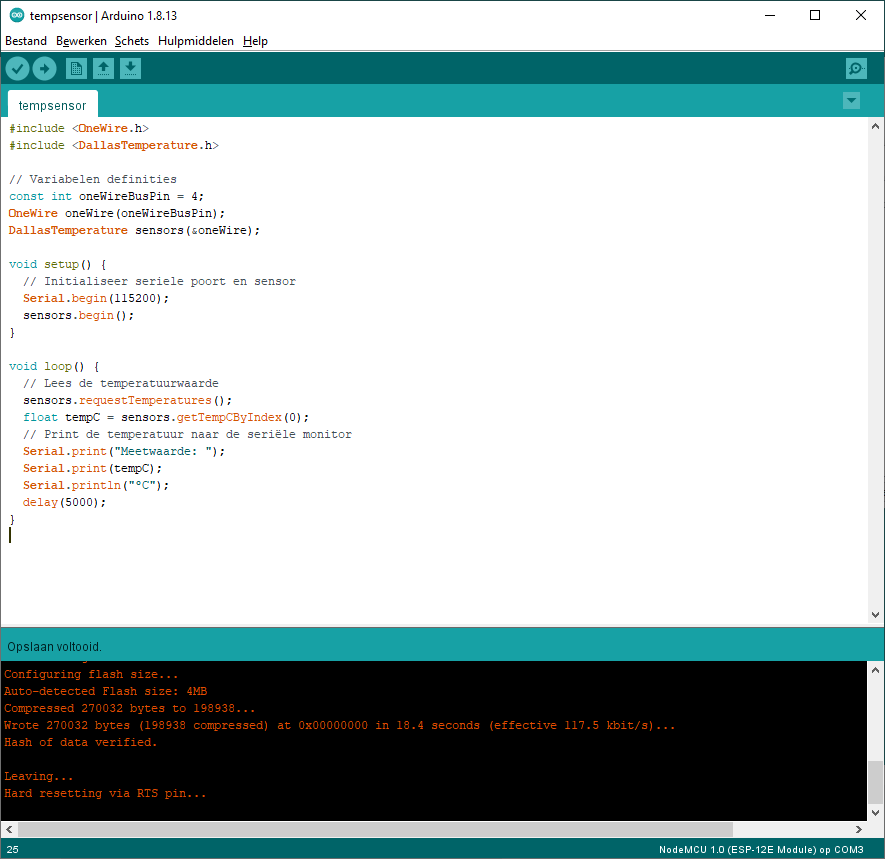Click the 'Wrote 270032 bytes' console line
The width and height of the screenshot is (885, 859).
[340, 725]
